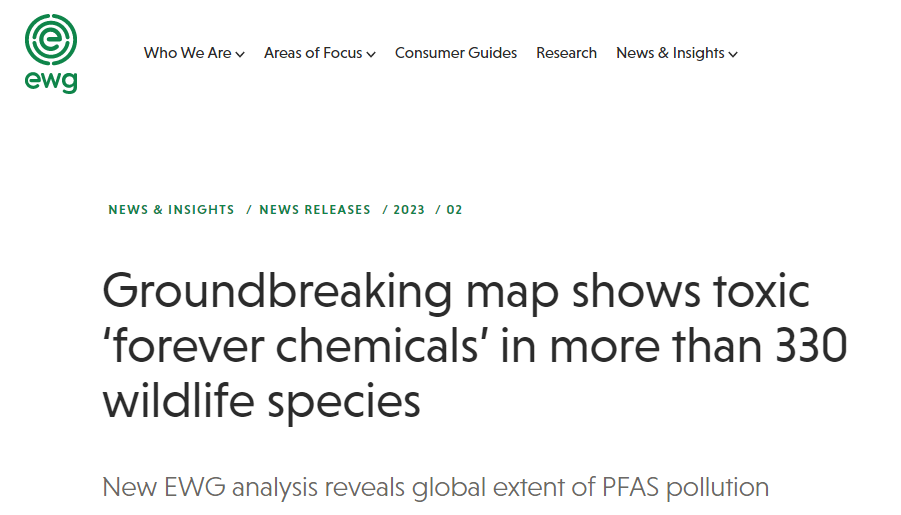Viewport: 901px width, 515px height.
Task: Open the Research navigation link
Action: point(567,53)
